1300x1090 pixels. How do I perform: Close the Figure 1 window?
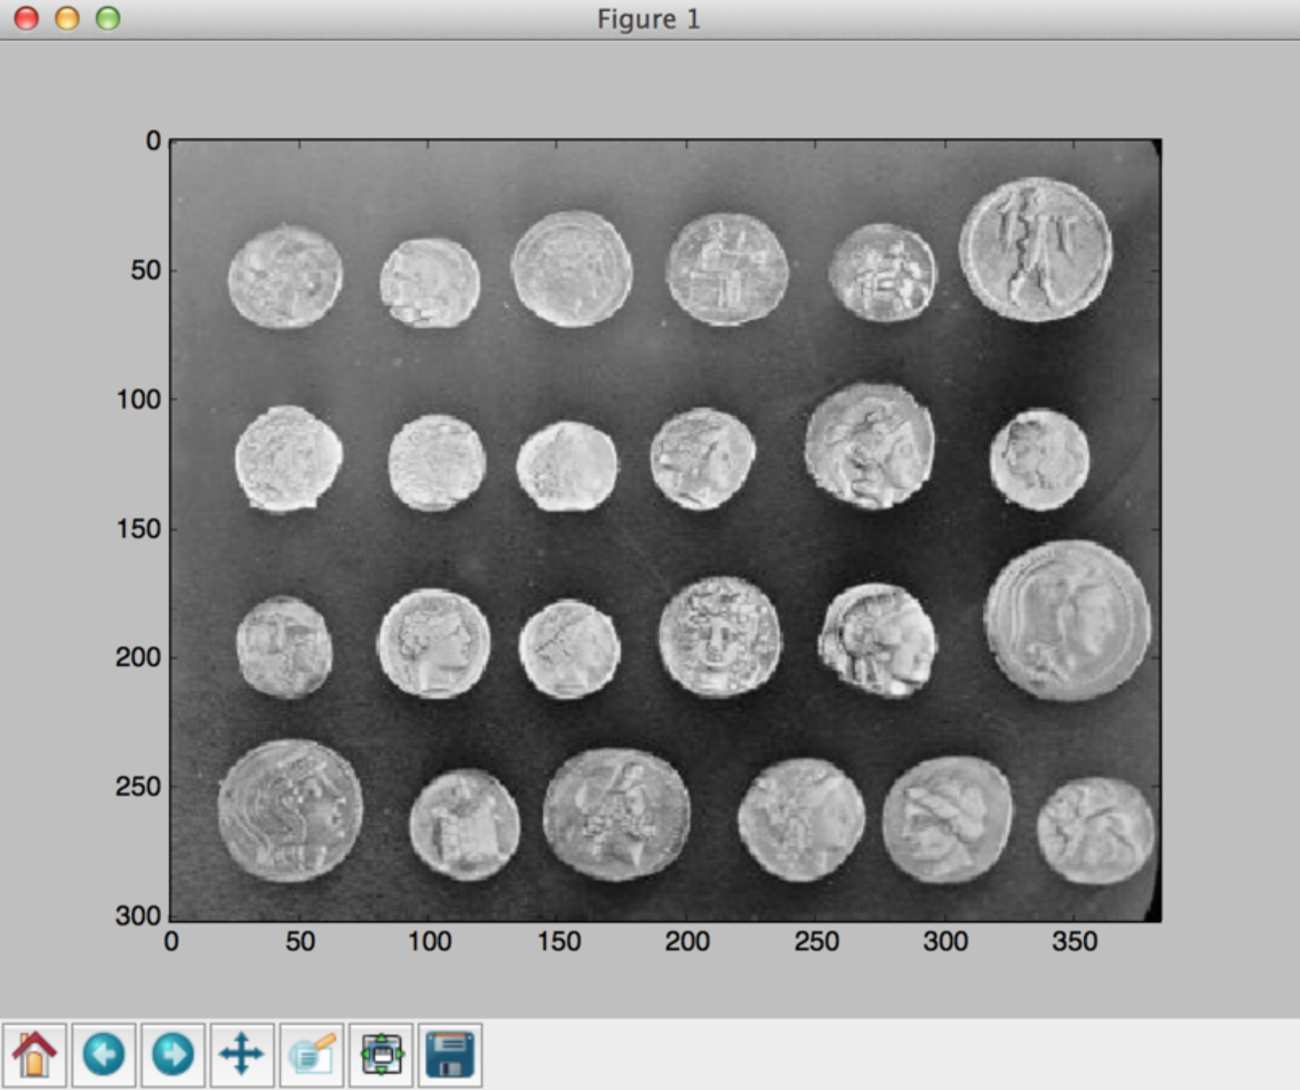pyautogui.click(x=26, y=18)
